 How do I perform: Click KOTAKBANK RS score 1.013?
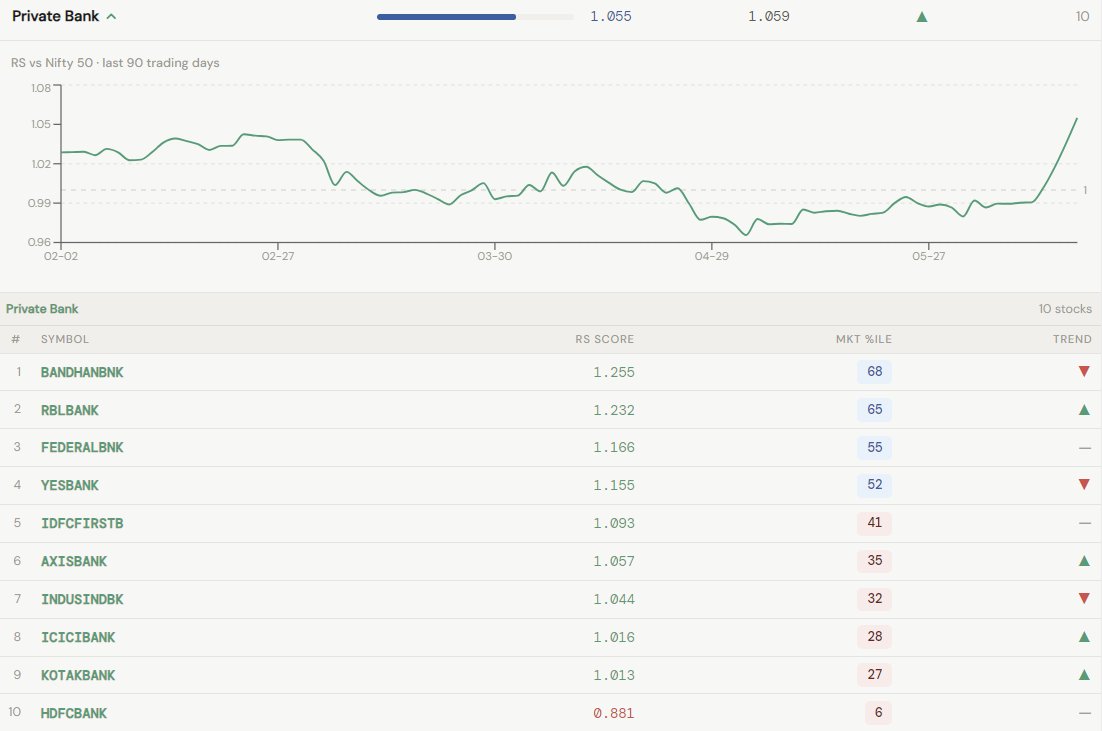pos(614,675)
